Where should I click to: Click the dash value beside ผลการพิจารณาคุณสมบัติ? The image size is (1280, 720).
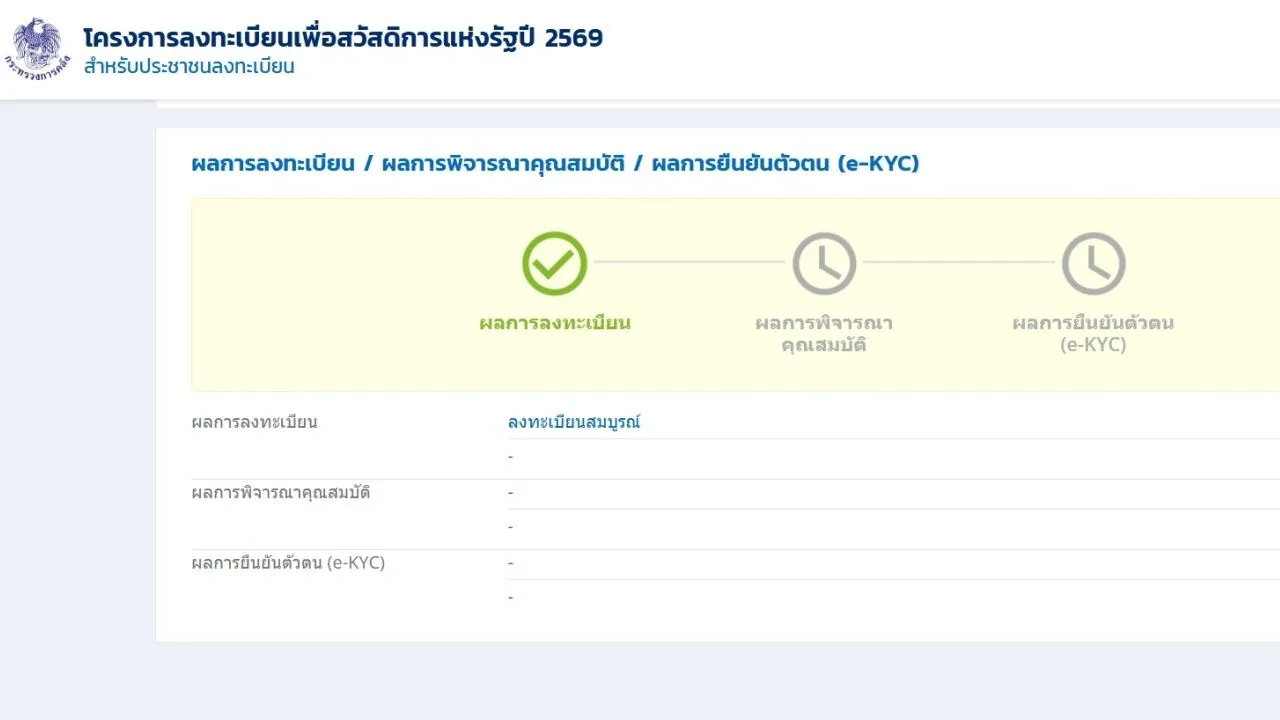[511, 493]
